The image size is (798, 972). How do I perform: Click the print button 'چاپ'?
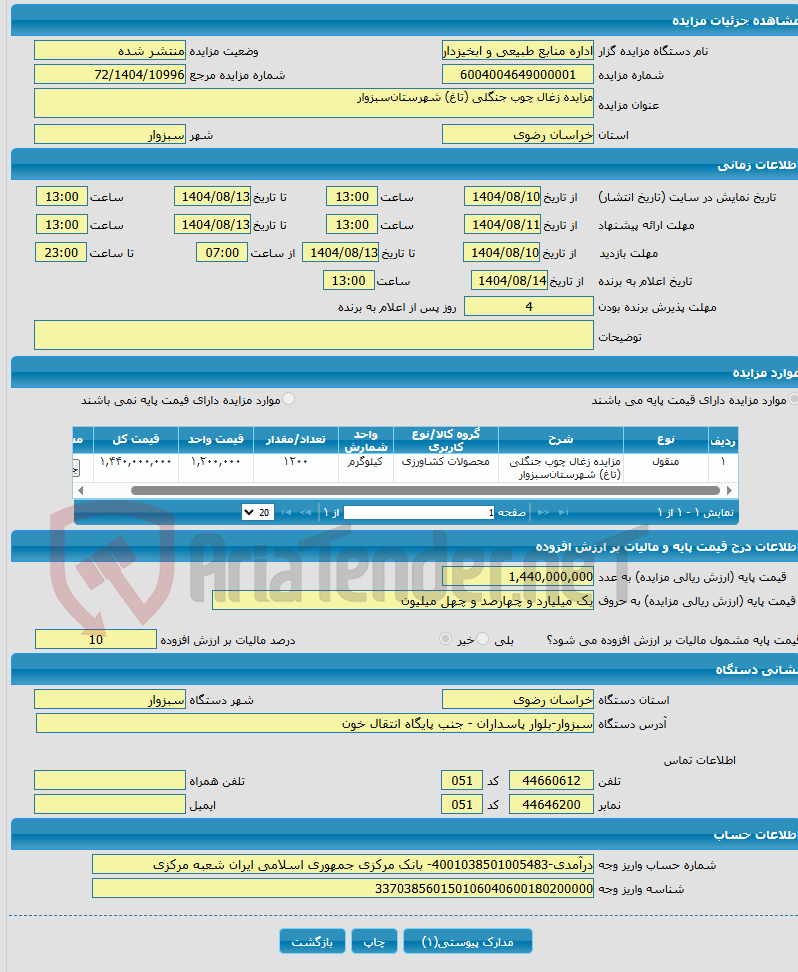tap(375, 941)
